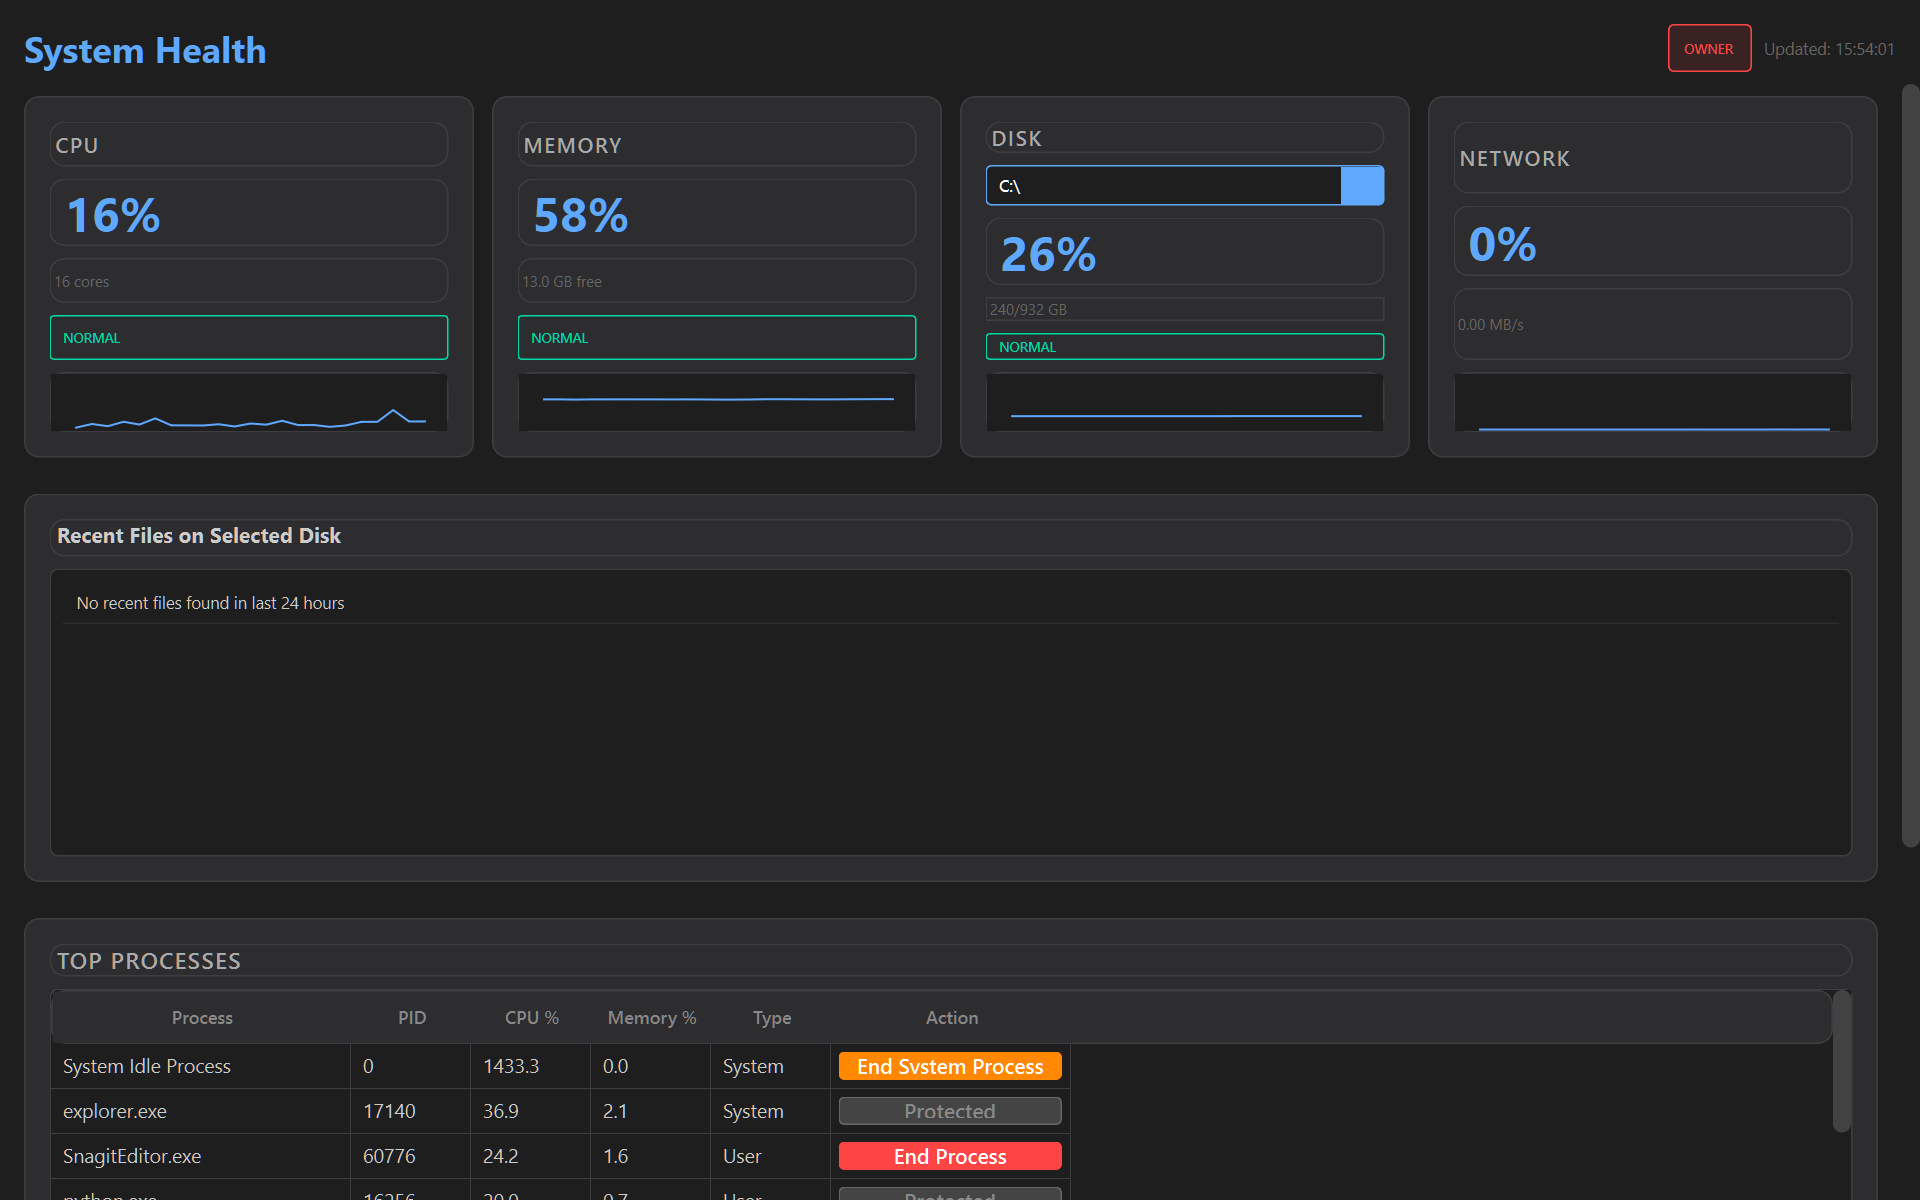Sort by the PID column header
Screen dimensions: 1920x1200
412,1017
